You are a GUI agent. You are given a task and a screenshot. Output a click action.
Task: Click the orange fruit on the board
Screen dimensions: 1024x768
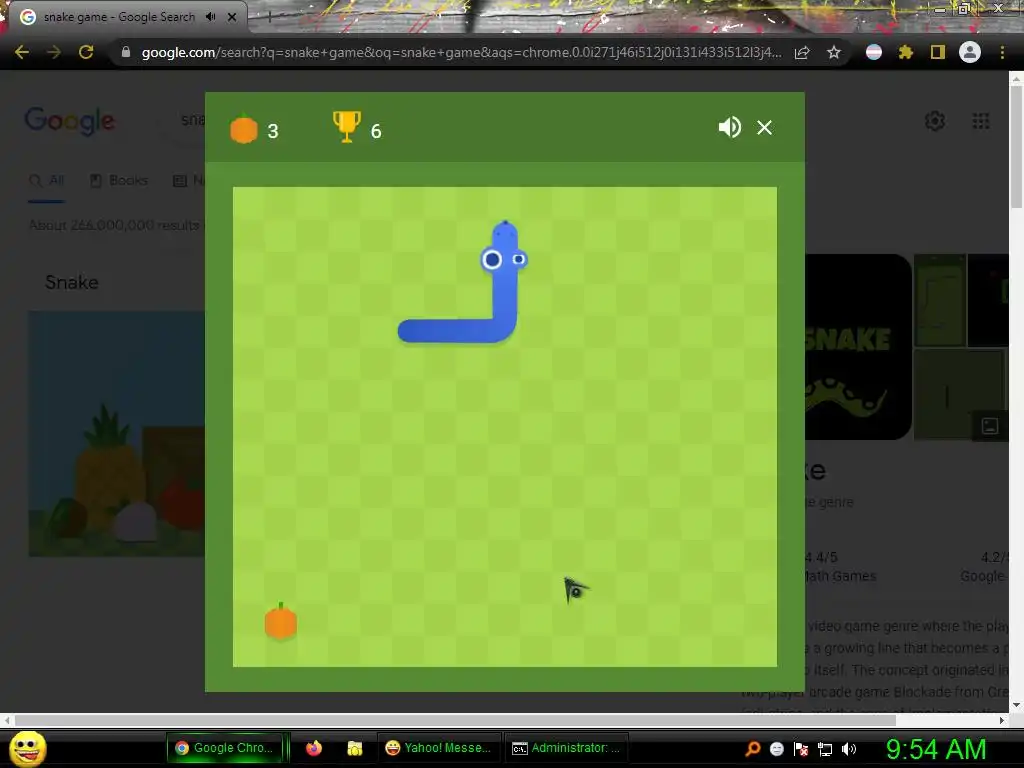click(281, 621)
